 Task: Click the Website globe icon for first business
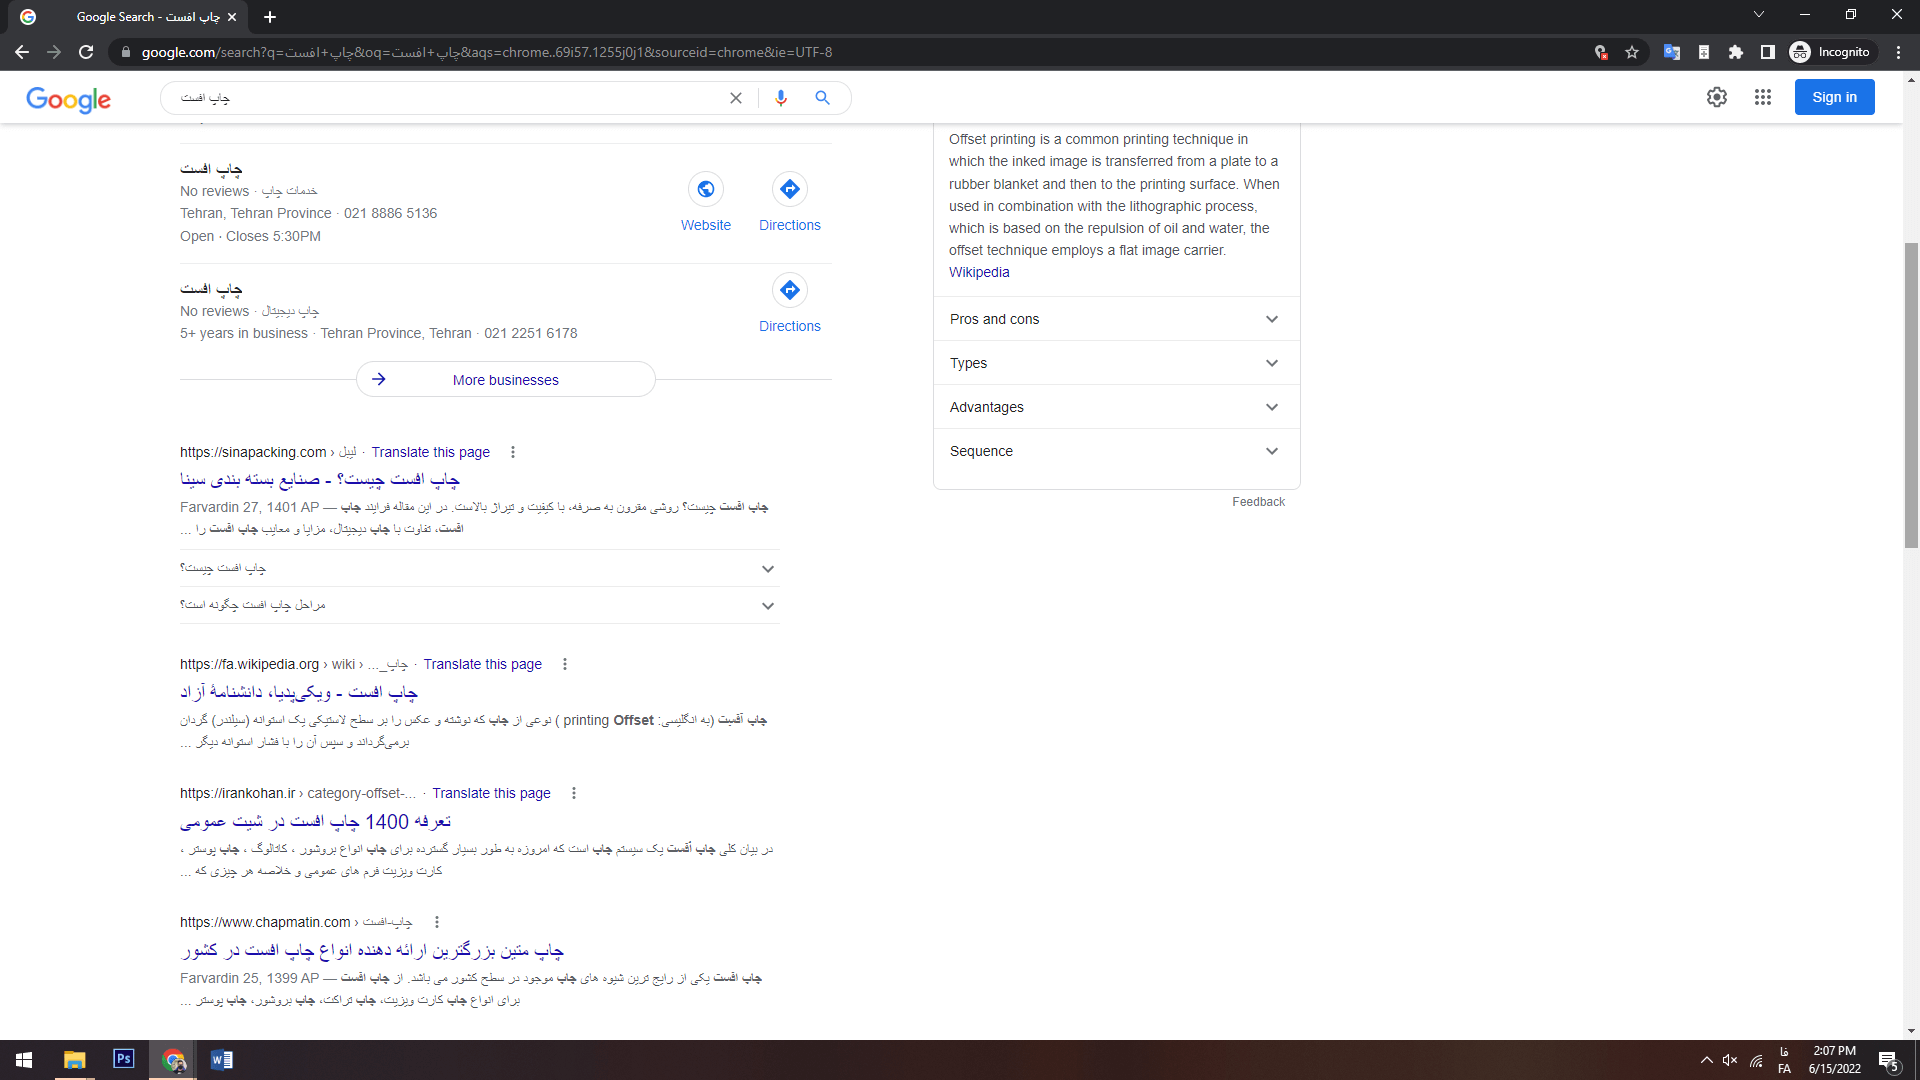(x=705, y=189)
